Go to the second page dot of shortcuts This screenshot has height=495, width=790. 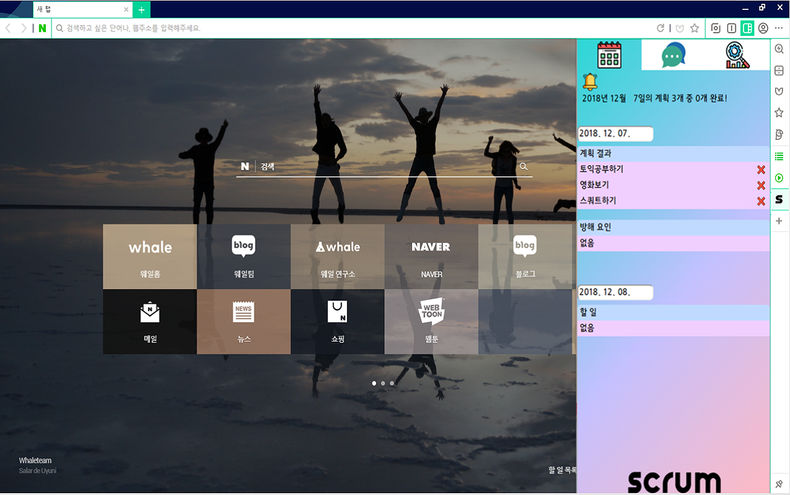[x=383, y=383]
